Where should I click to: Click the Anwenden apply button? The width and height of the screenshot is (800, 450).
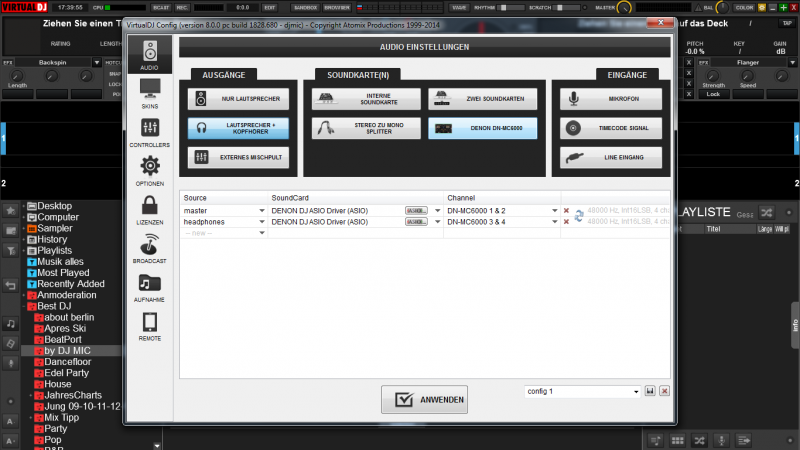(424, 399)
